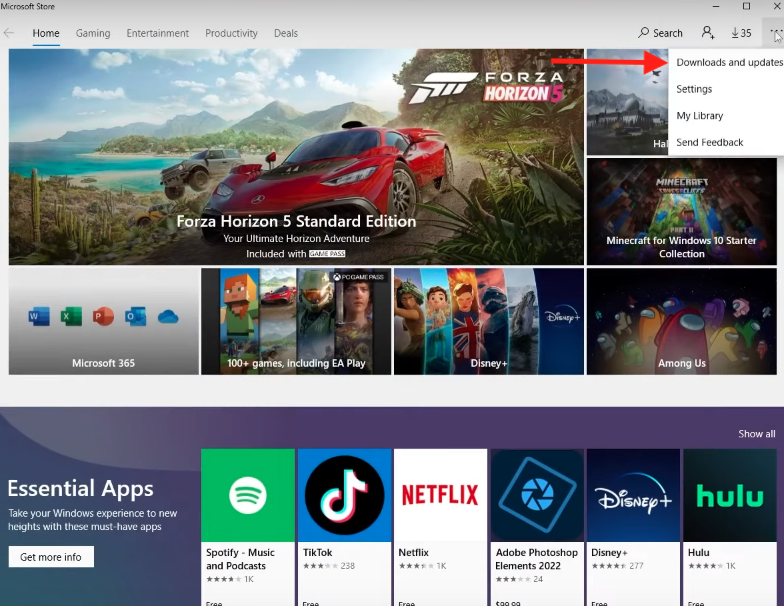Image resolution: width=784 pixels, height=606 pixels.
Task: Click the Word icon in Microsoft 365 tile
Action: [x=39, y=316]
